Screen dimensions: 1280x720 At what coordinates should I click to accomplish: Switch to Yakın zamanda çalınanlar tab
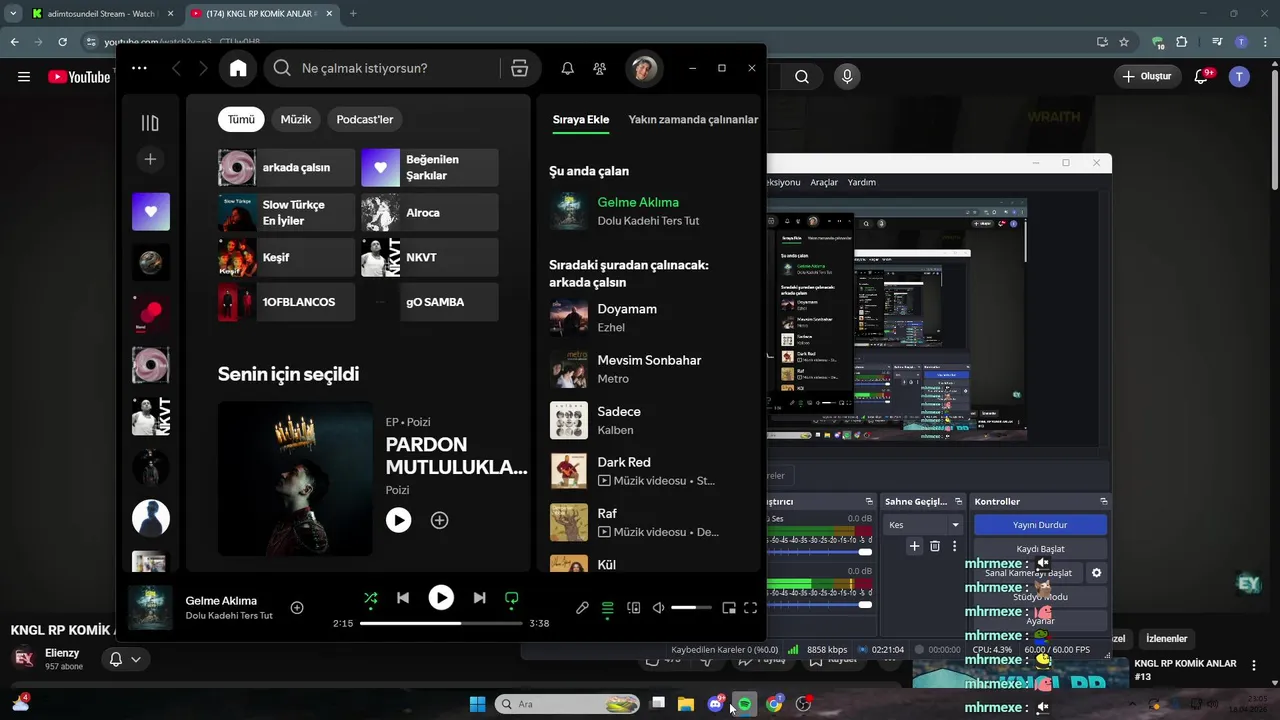click(693, 119)
